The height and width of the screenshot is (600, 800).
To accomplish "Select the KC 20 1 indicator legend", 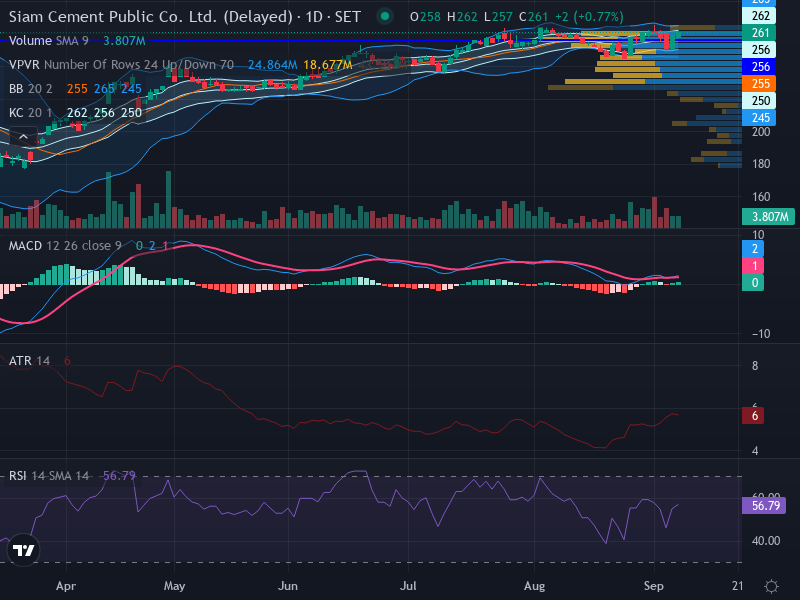I will coord(31,113).
